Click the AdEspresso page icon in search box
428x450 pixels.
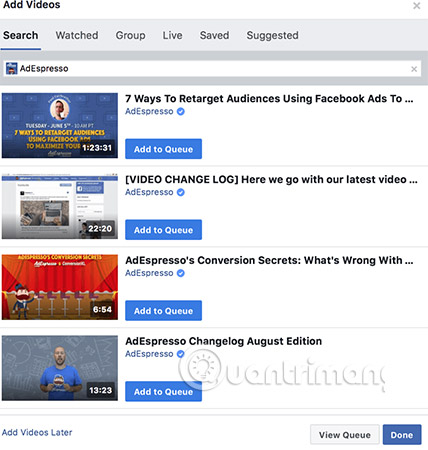[x=12, y=68]
